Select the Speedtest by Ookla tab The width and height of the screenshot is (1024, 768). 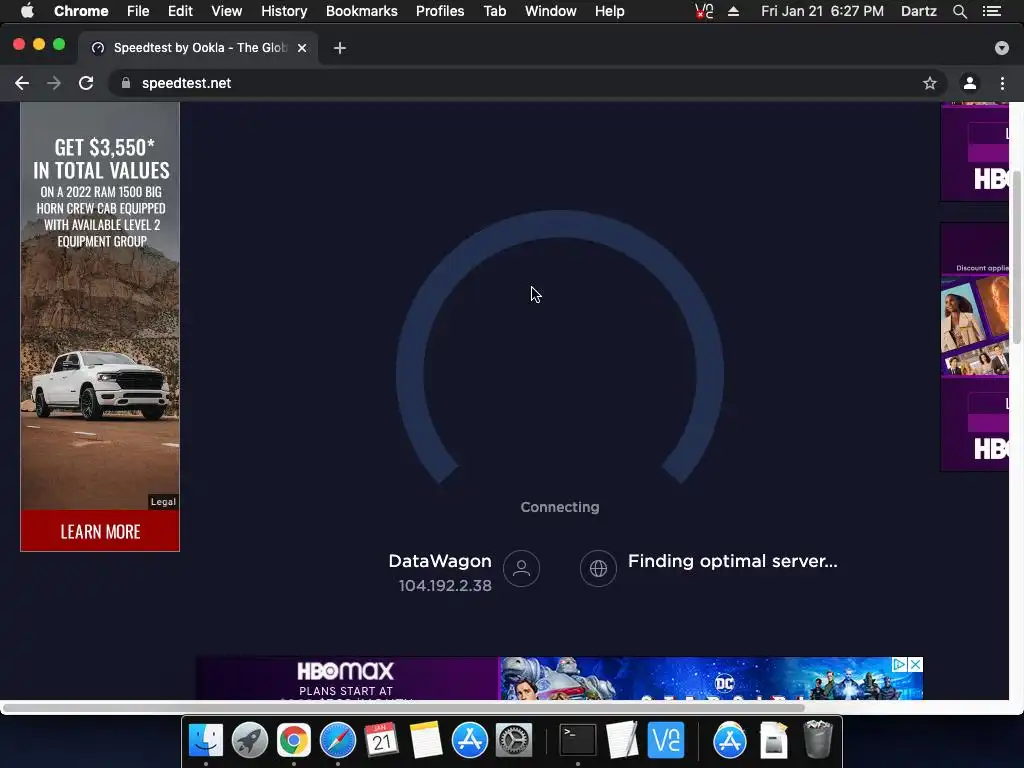coord(199,48)
